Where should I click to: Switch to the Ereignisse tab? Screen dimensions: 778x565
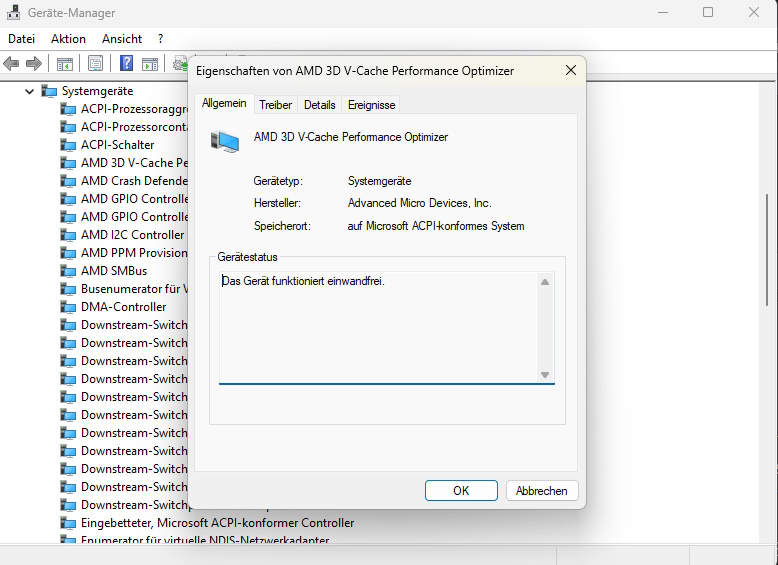pyautogui.click(x=372, y=105)
